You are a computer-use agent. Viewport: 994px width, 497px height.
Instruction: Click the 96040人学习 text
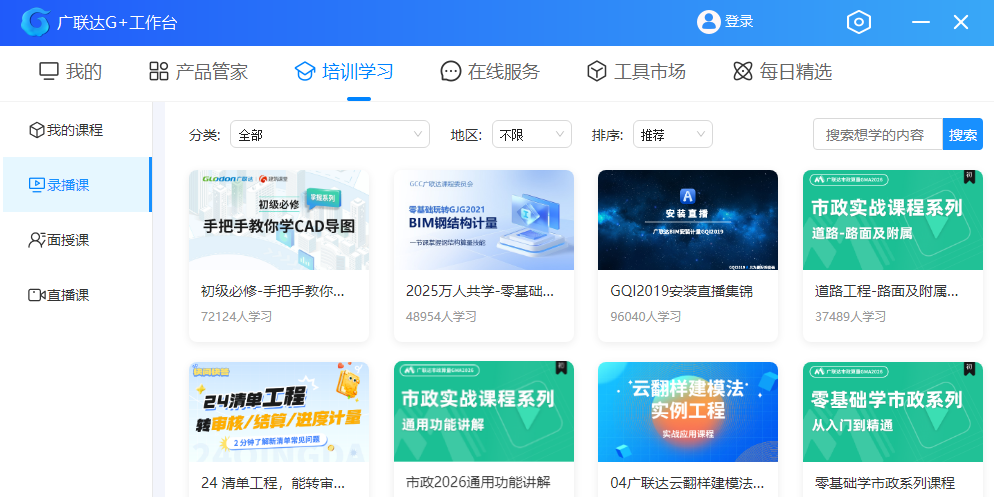pos(646,316)
